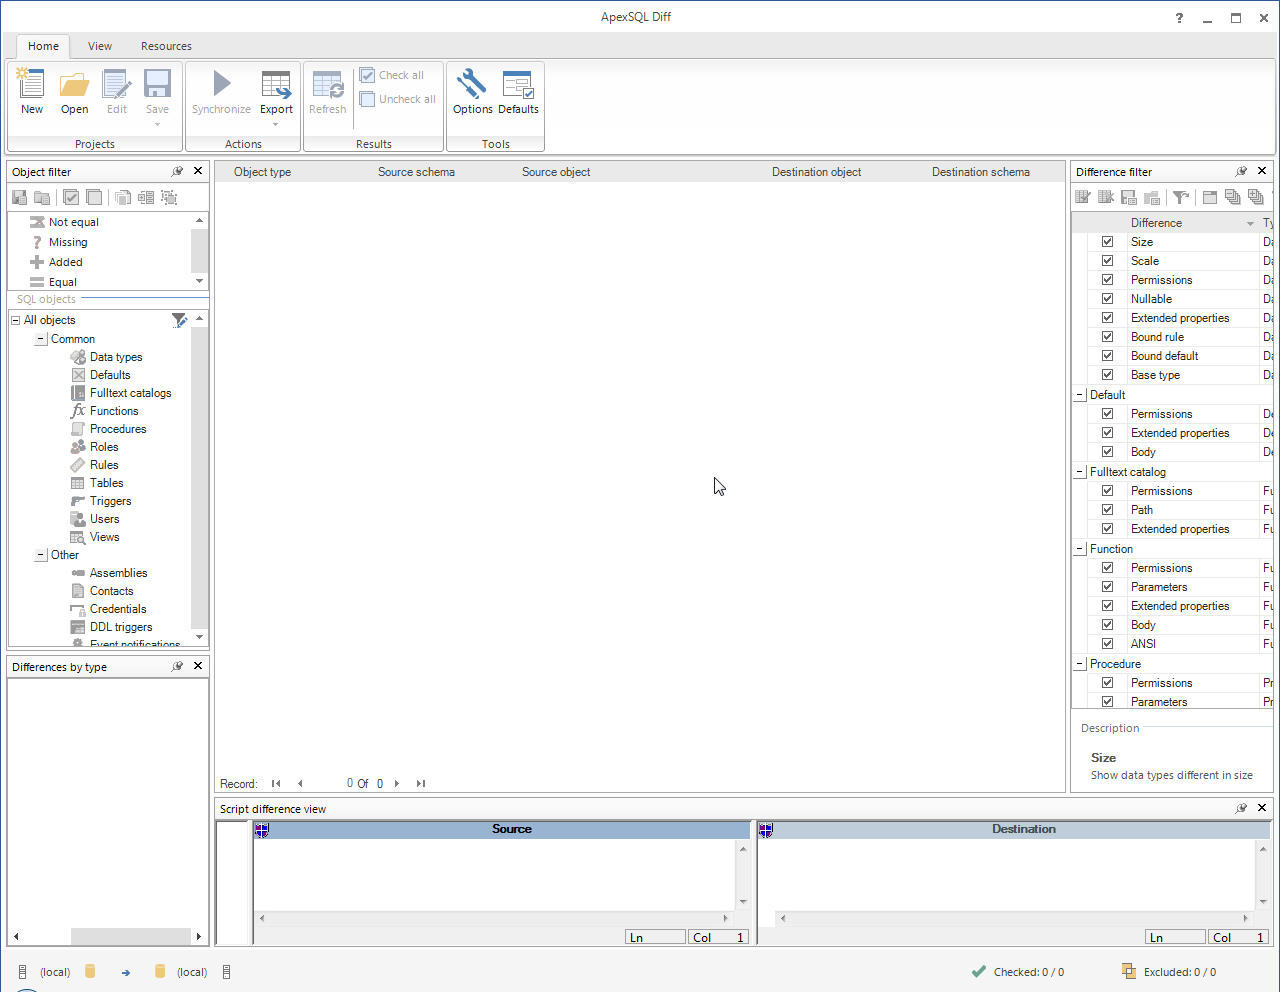This screenshot has height=992, width=1280.
Task: Sort by Object type column header
Action: point(262,172)
